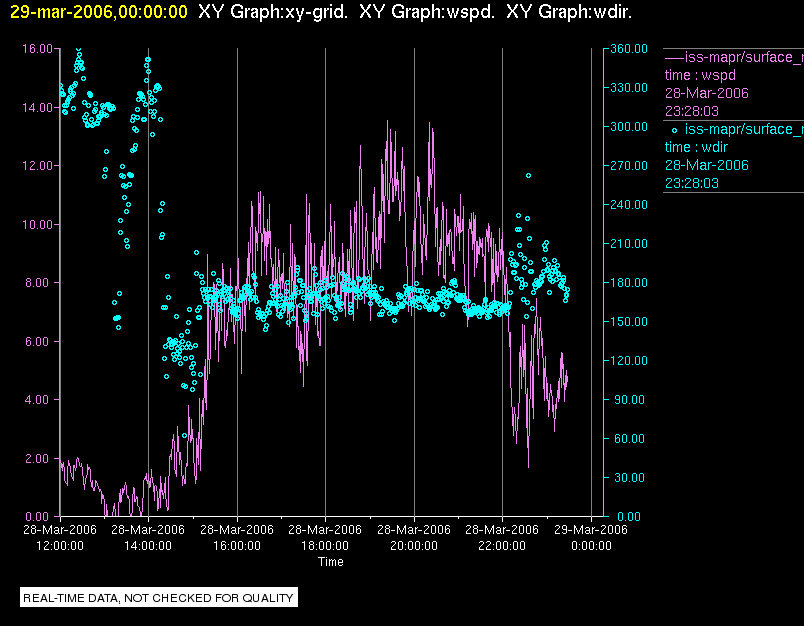Click the pink wspd legend entry iss-mapr/surface
The image size is (804, 626).
tap(745, 57)
